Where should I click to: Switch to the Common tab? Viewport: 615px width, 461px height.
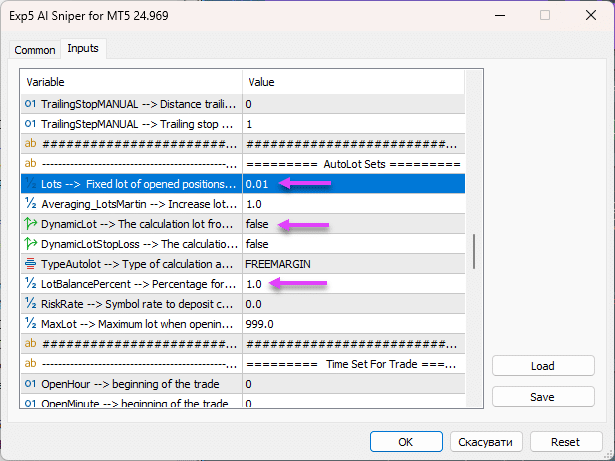pyautogui.click(x=35, y=50)
